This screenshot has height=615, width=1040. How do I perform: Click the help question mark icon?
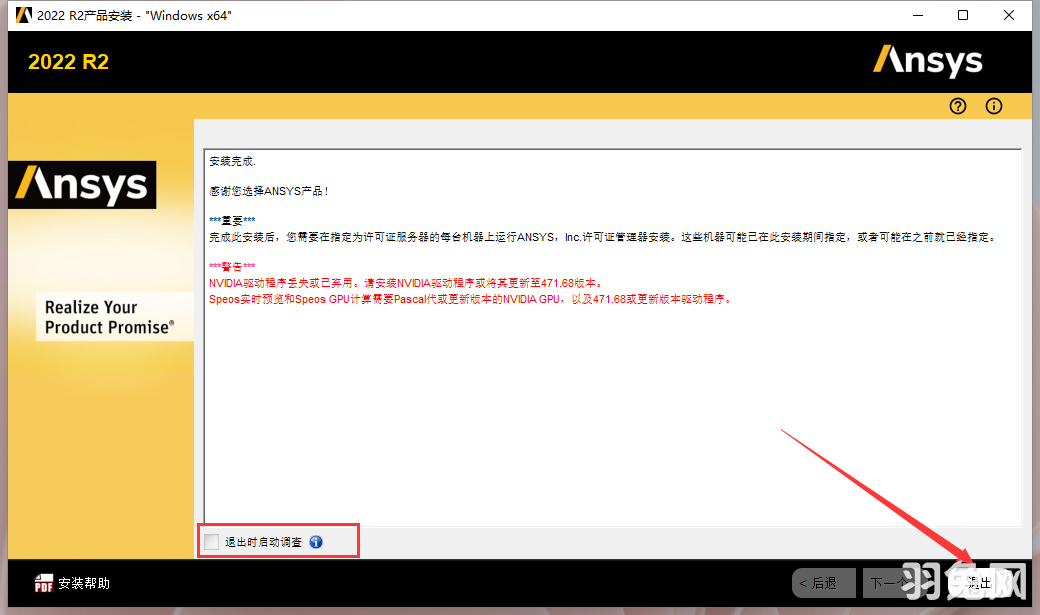coord(957,106)
